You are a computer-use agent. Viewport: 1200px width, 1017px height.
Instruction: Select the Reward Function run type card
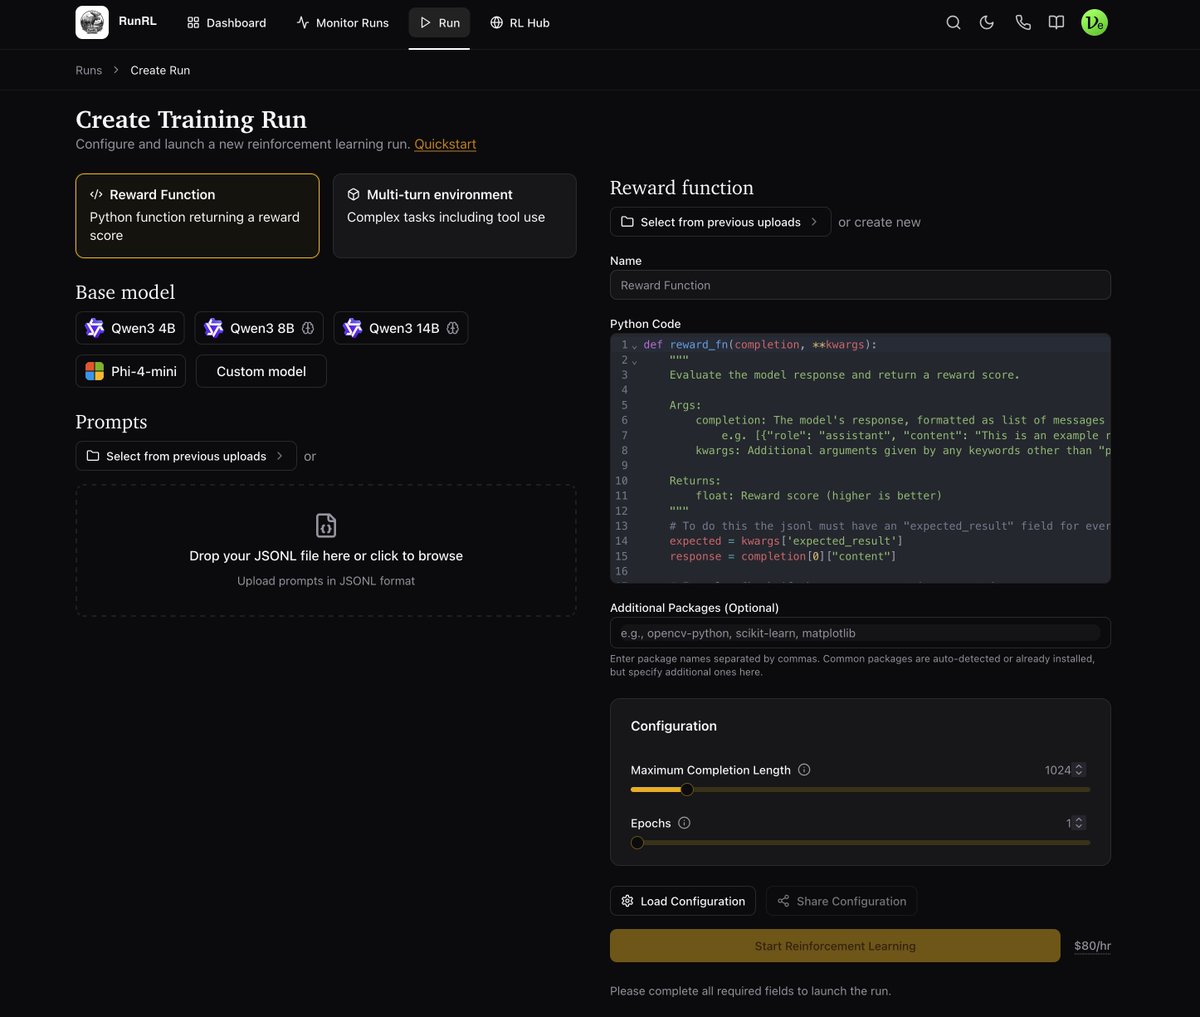point(198,216)
